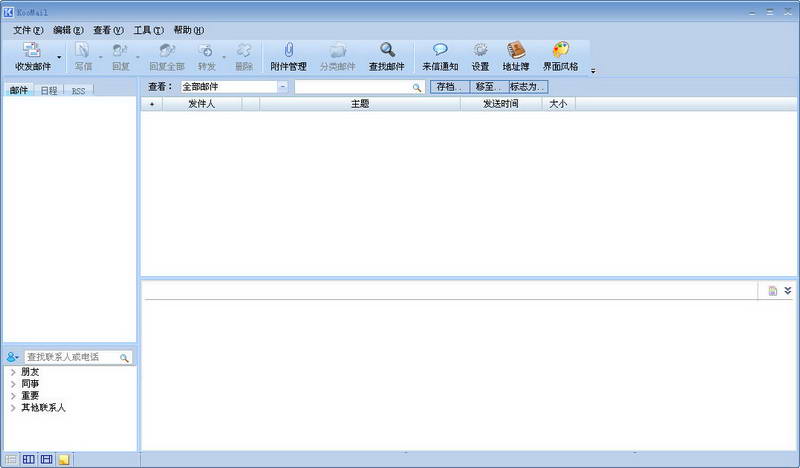
Task: Click the yellow sticky note icon
Action: [x=64, y=460]
